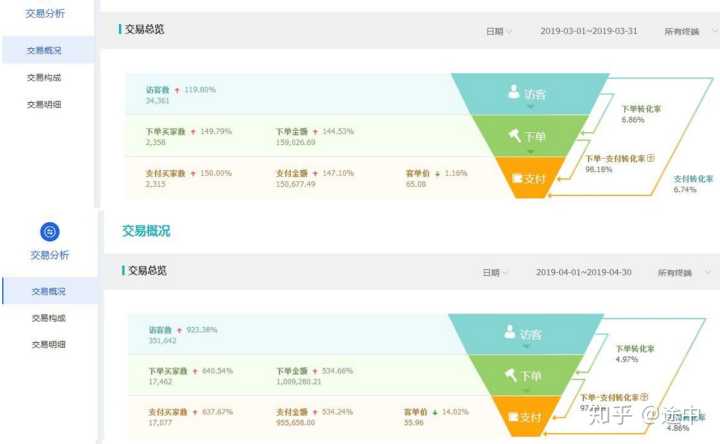The height and width of the screenshot is (444, 720).
Task: Select 交易构成 in the upper sidebar
Action: point(44,77)
